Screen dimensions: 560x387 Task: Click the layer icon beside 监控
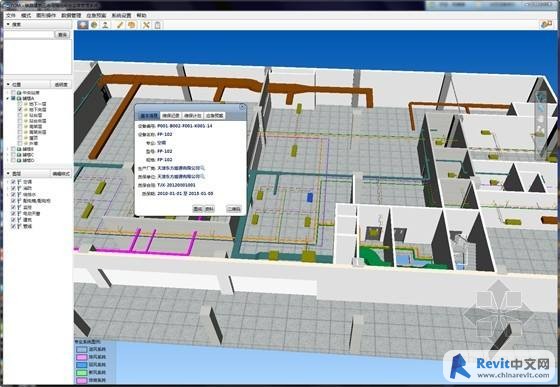click(x=19, y=207)
